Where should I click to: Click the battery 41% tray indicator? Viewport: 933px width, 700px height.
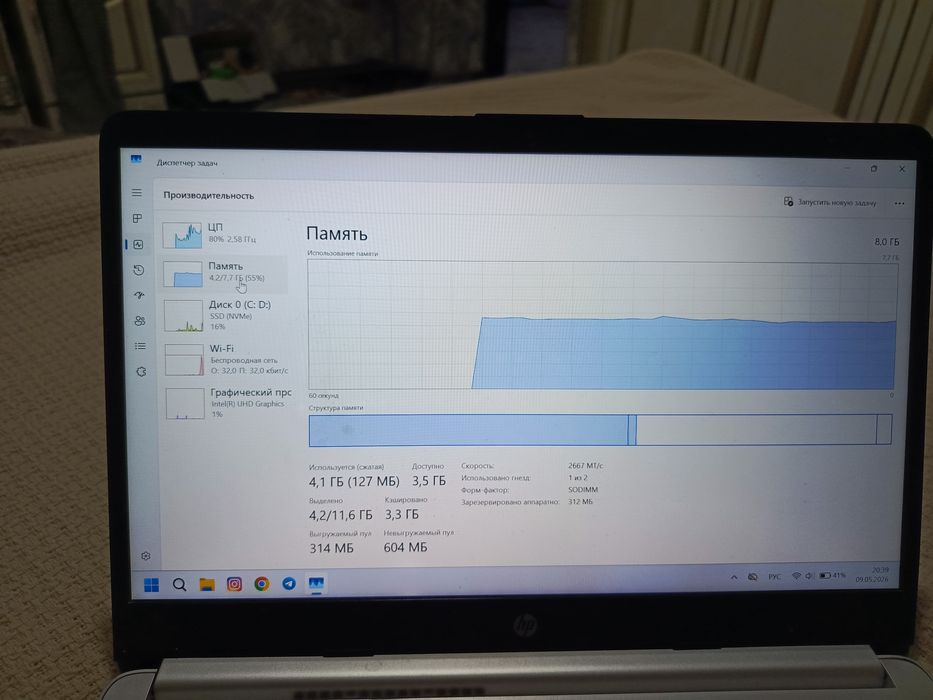pos(832,576)
